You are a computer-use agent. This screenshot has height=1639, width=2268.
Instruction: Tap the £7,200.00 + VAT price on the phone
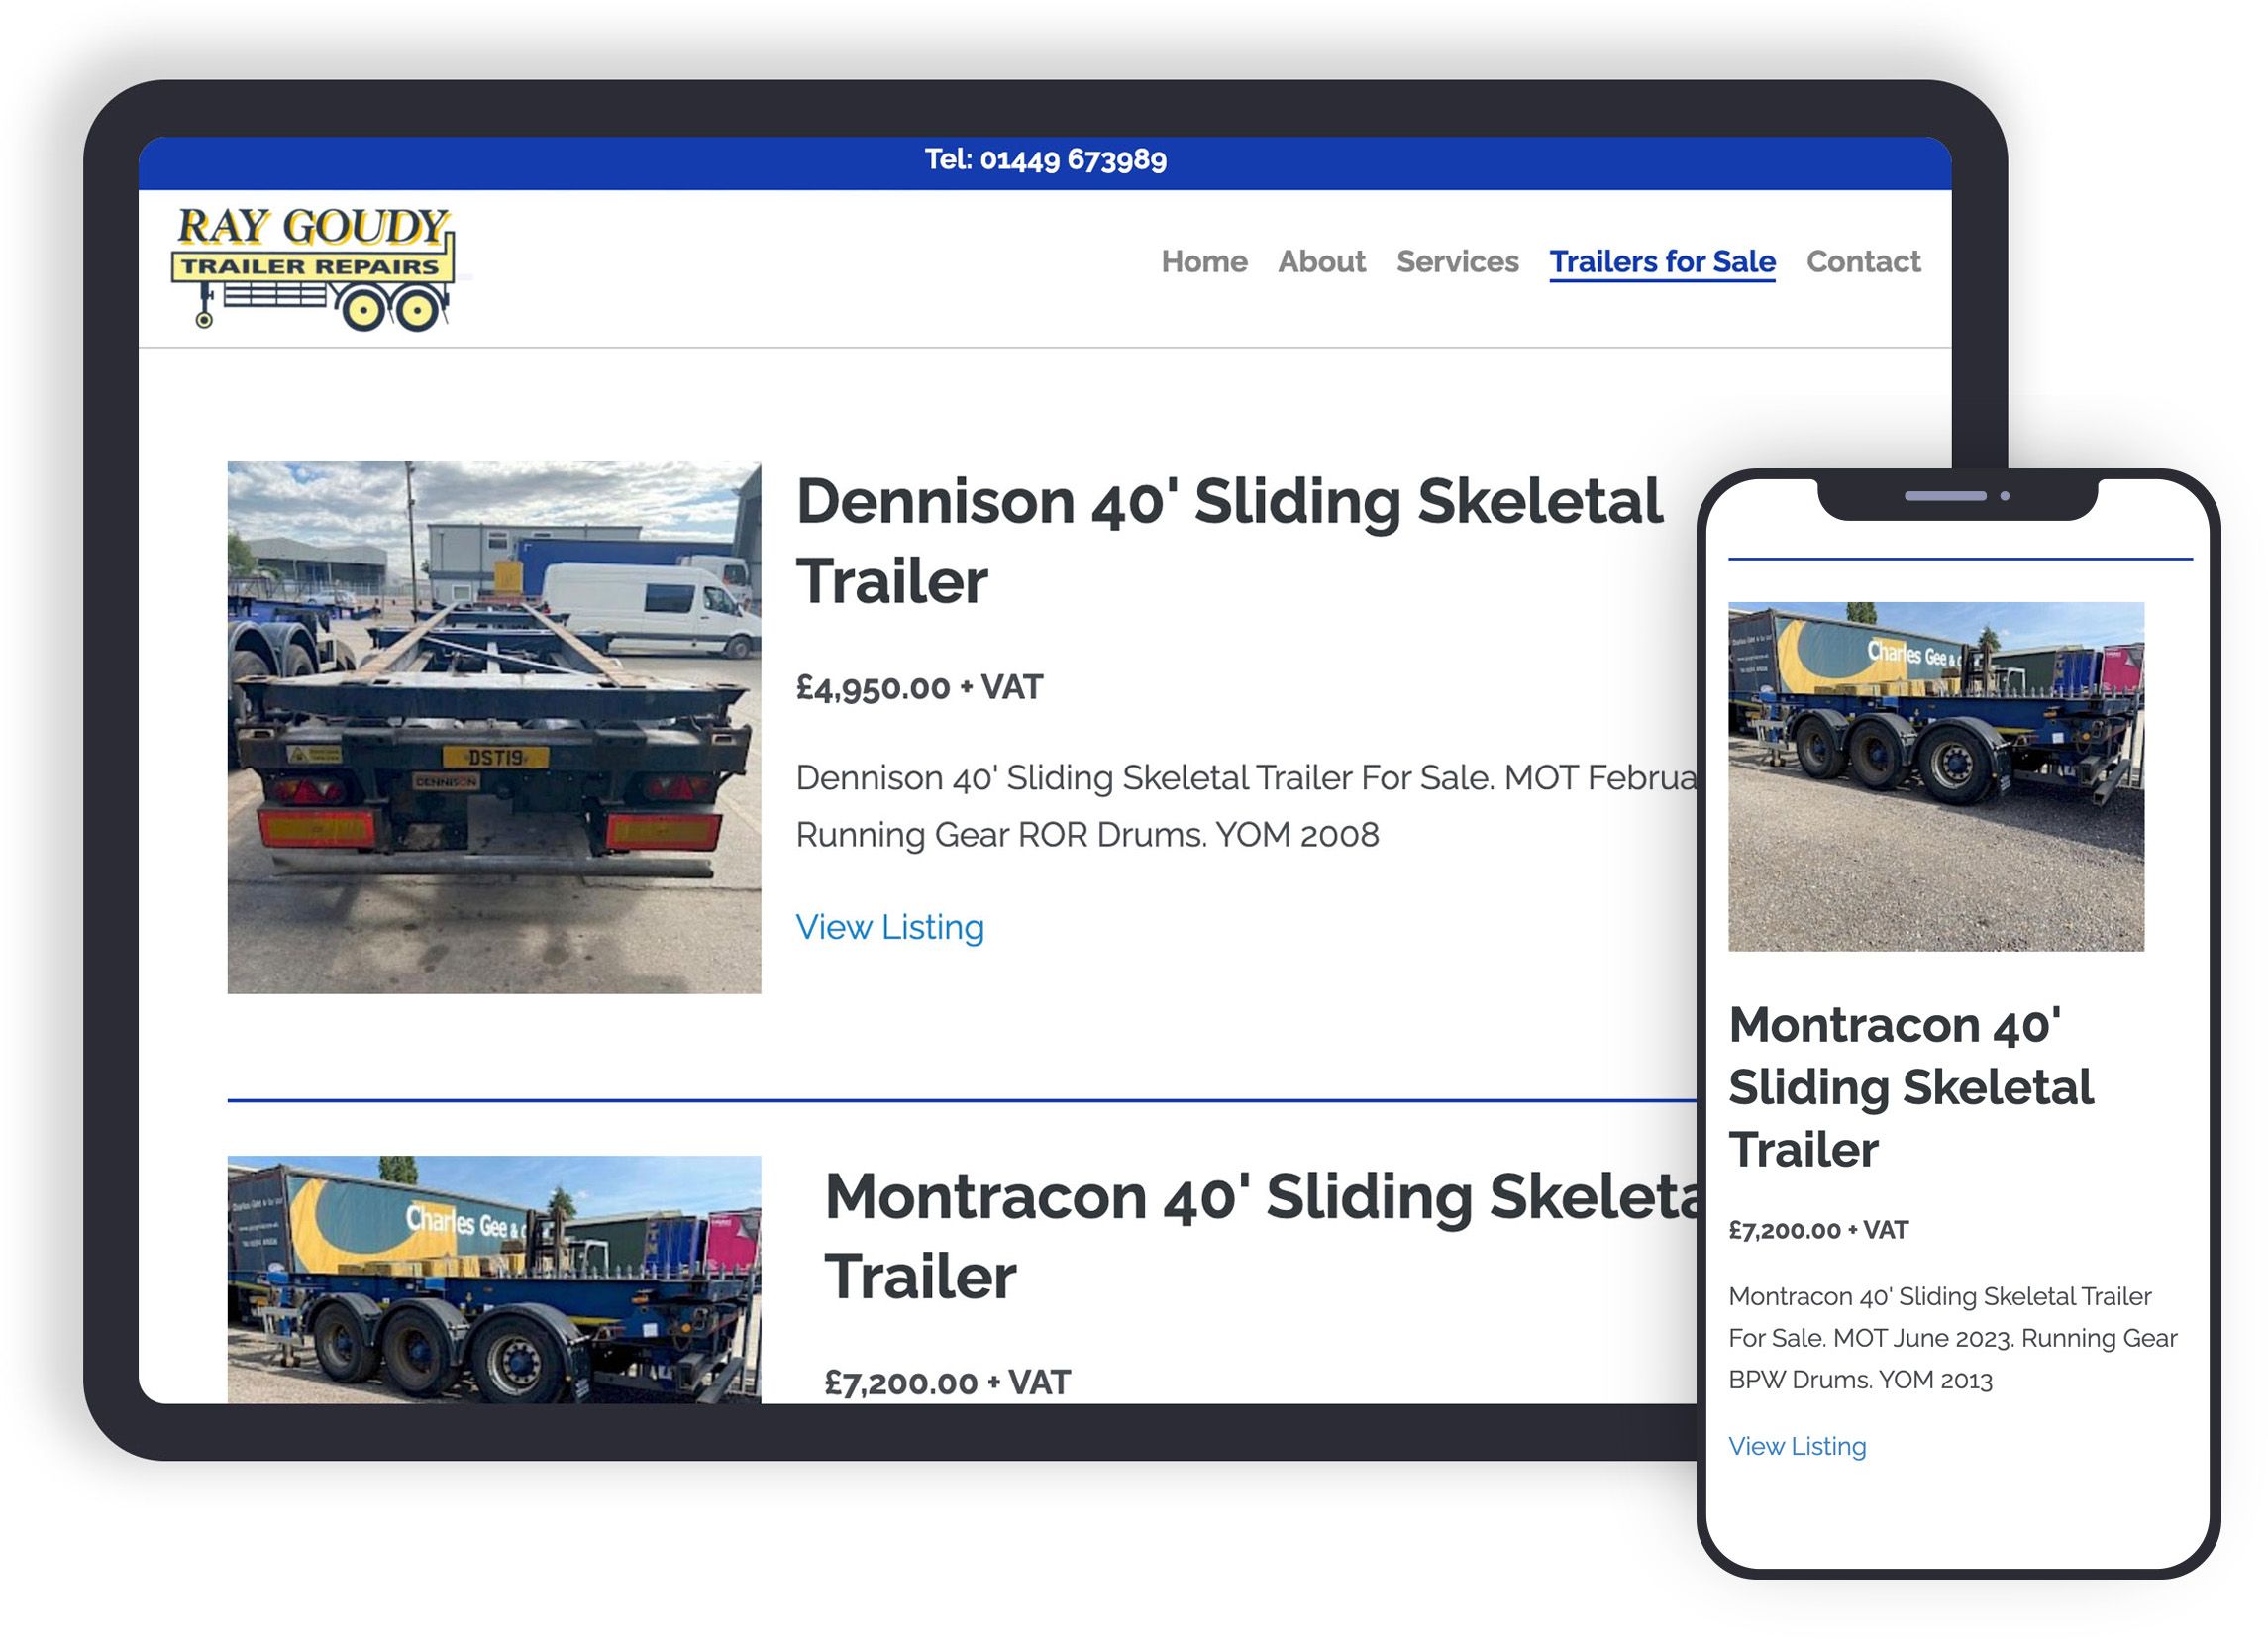(1817, 1230)
